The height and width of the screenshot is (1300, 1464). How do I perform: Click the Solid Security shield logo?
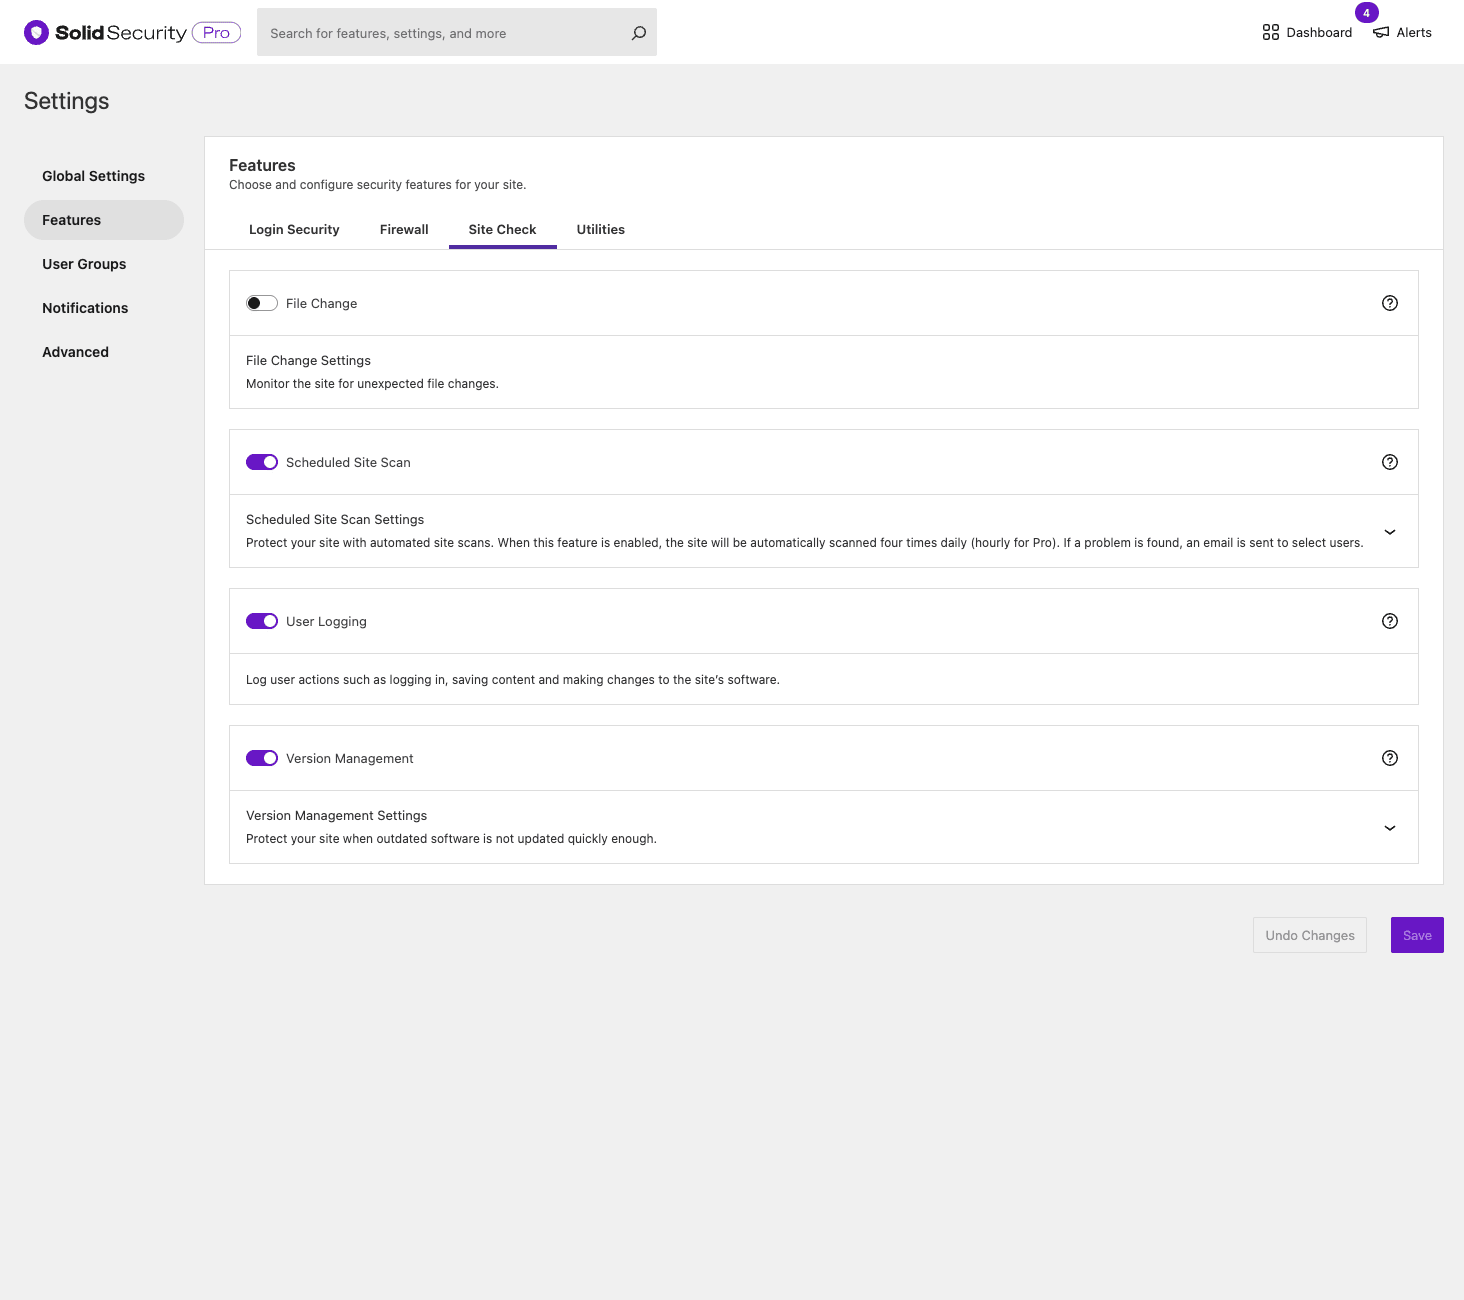click(x=36, y=33)
